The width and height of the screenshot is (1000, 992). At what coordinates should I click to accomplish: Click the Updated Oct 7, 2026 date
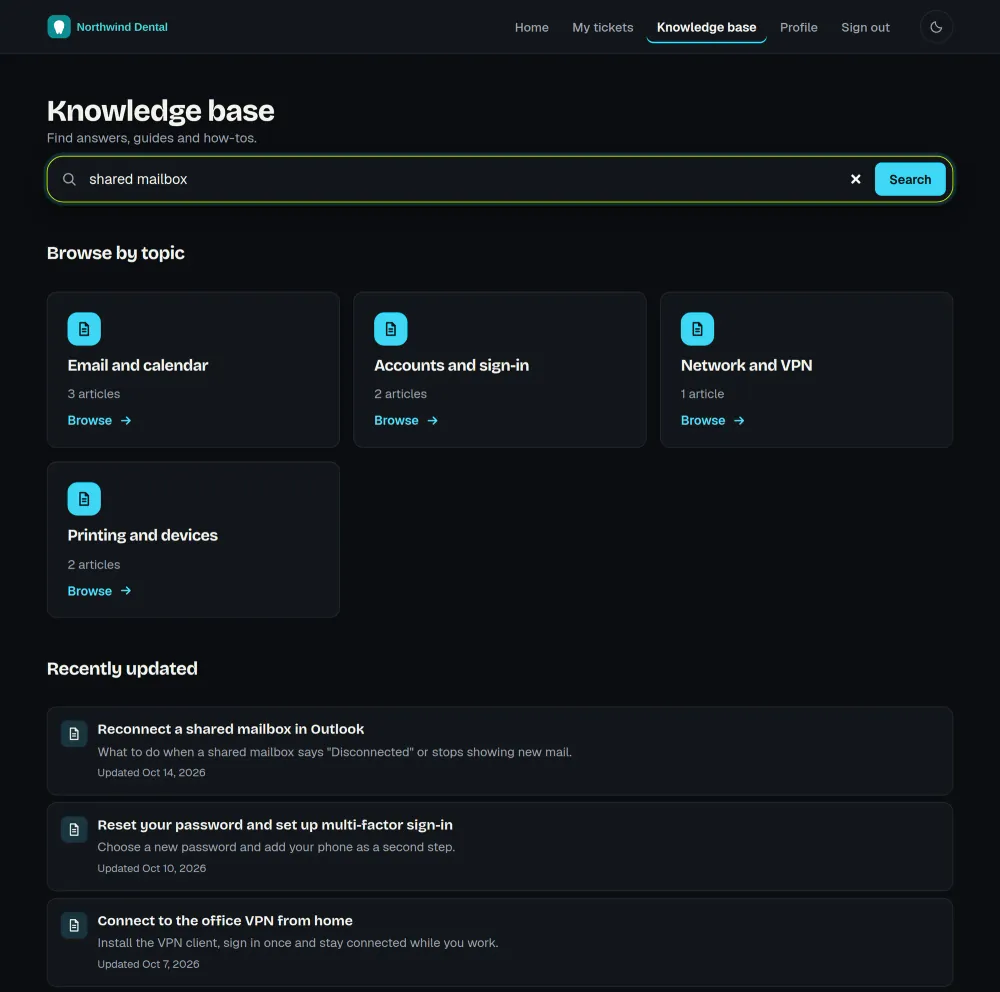[x=148, y=964]
